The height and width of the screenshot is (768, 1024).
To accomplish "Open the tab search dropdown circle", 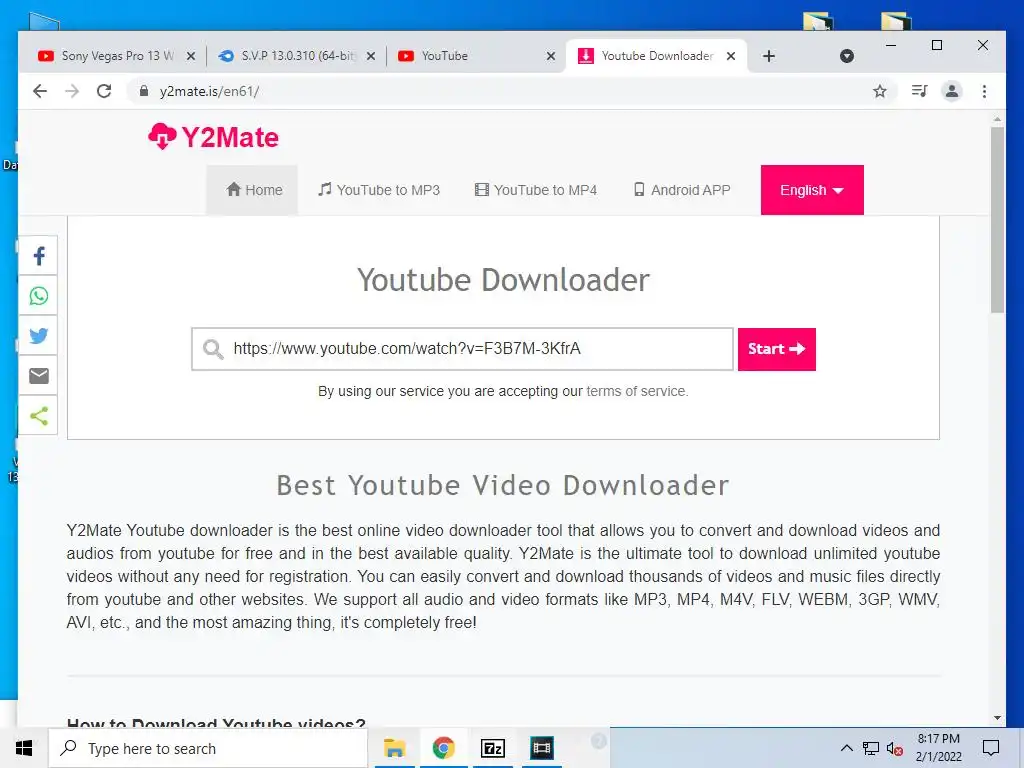I will [846, 56].
